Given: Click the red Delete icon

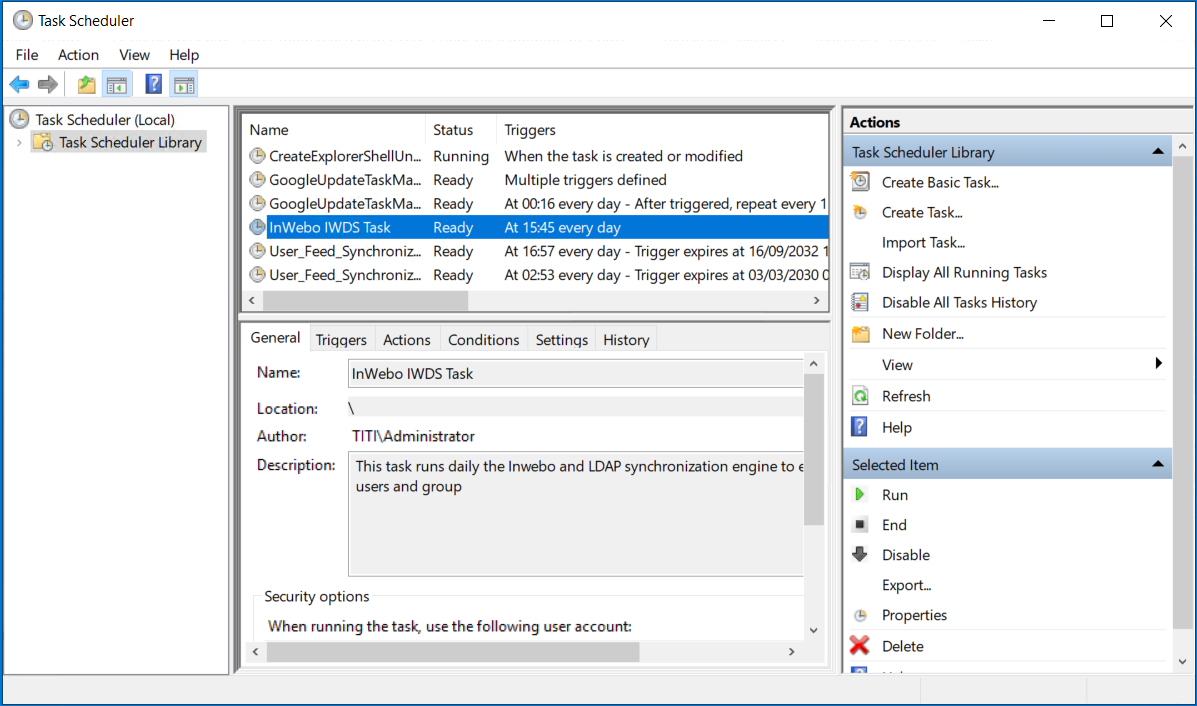Looking at the screenshot, I should pyautogui.click(x=860, y=646).
